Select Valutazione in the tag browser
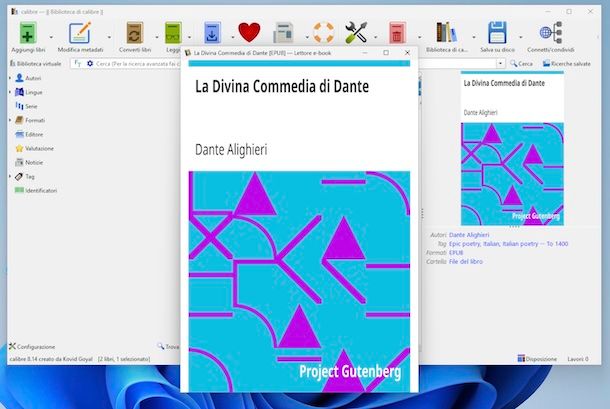 (40, 148)
